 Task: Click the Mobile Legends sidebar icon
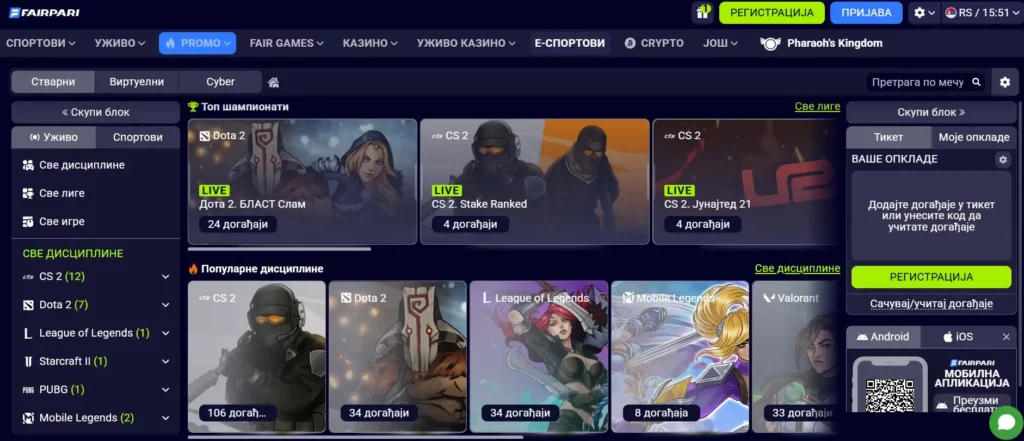point(27,418)
